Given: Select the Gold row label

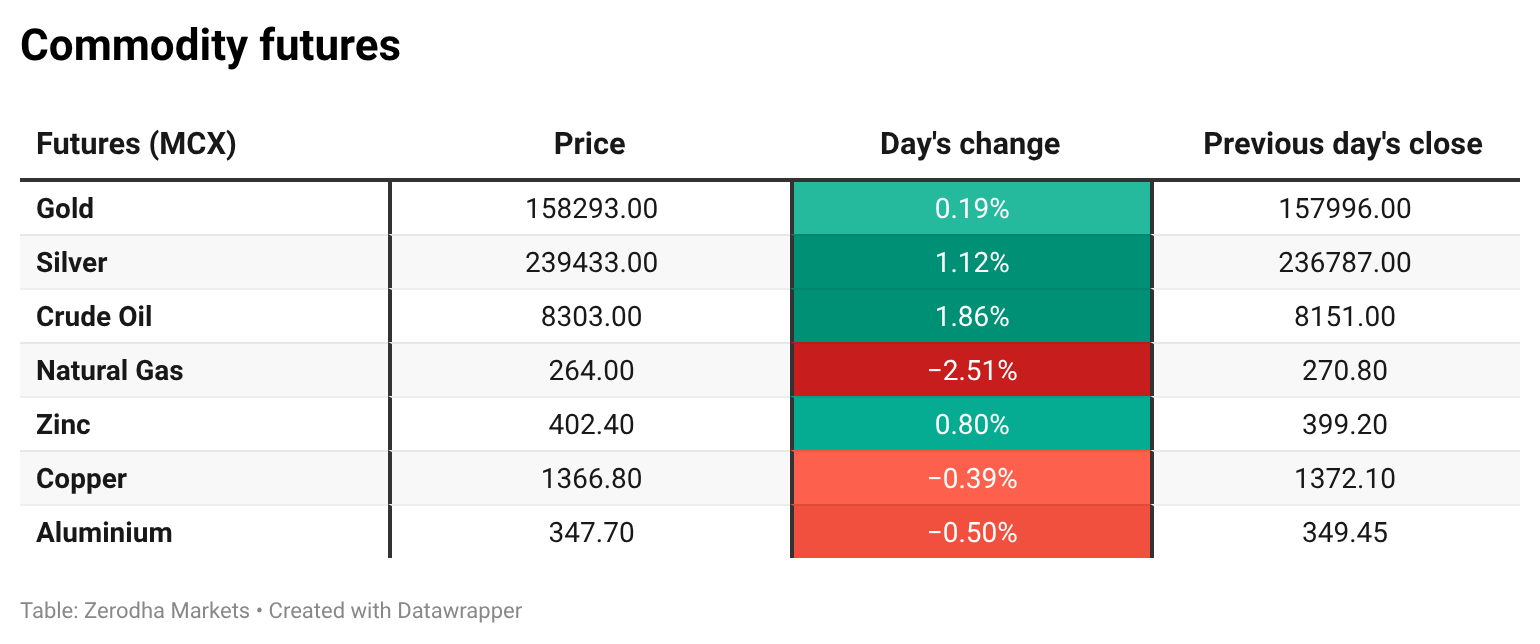Looking at the screenshot, I should tap(65, 209).
